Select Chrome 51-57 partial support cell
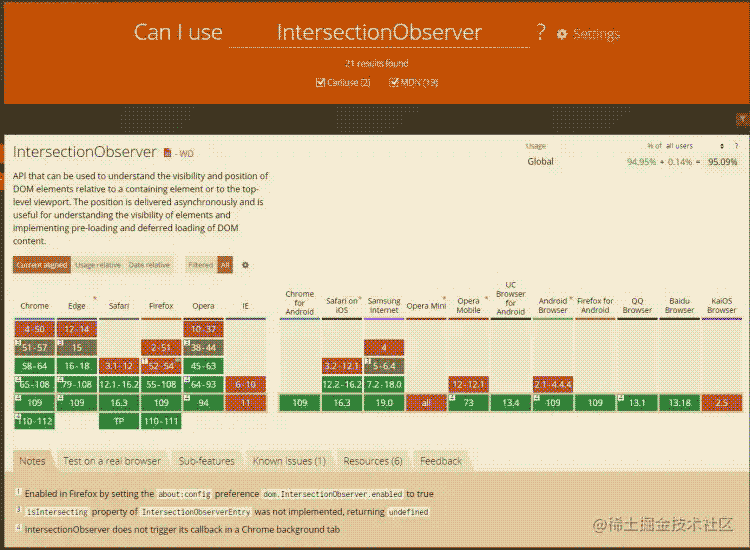 (34, 348)
